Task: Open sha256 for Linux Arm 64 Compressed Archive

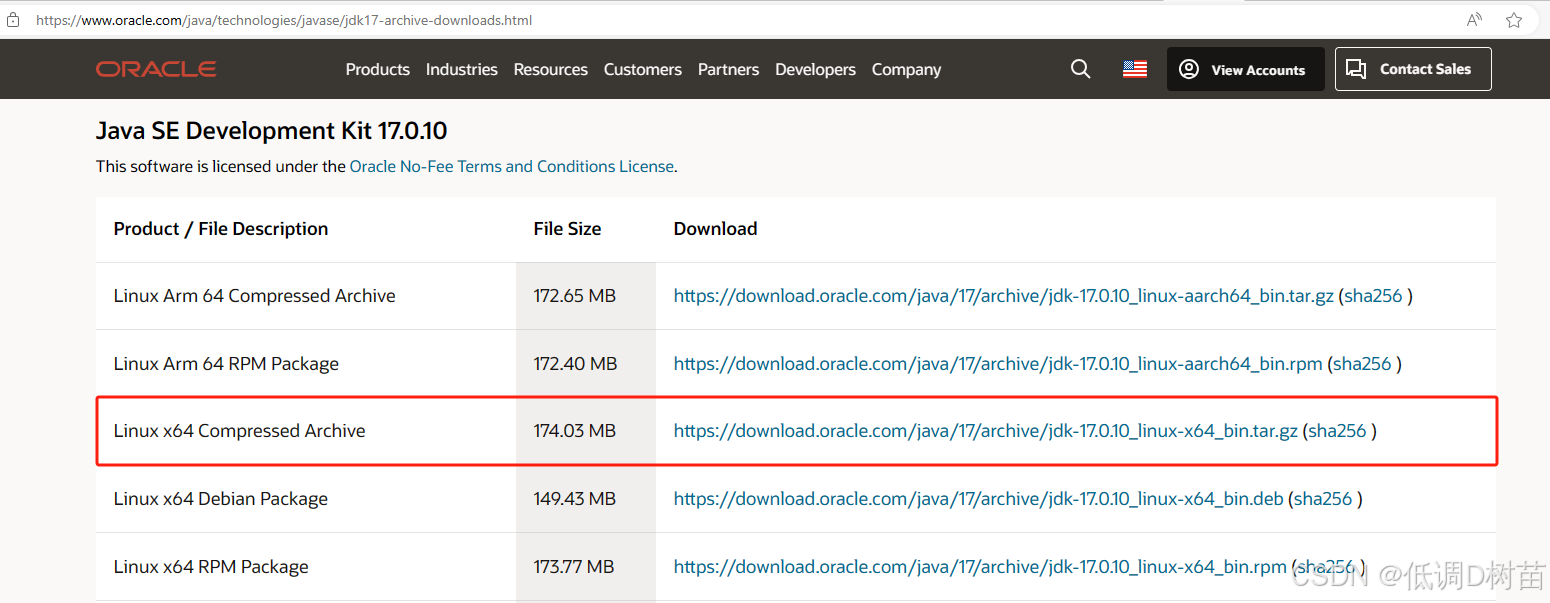Action: 1373,296
